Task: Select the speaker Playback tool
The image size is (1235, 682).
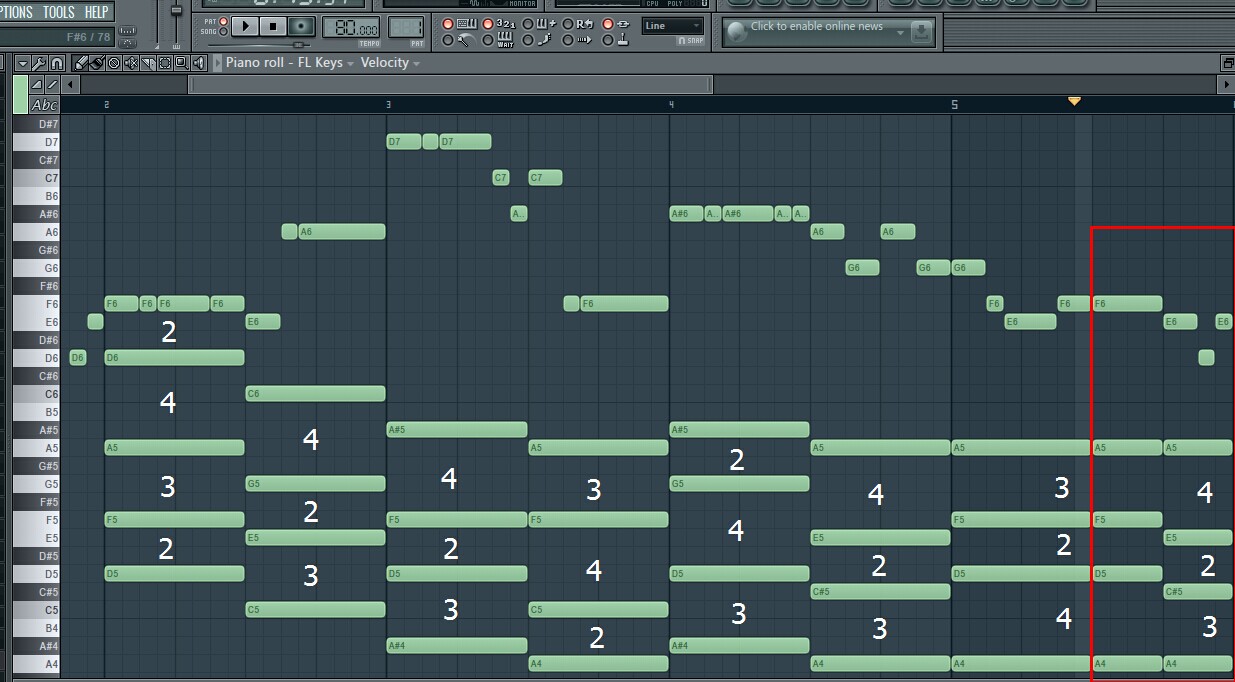Action: tap(198, 63)
